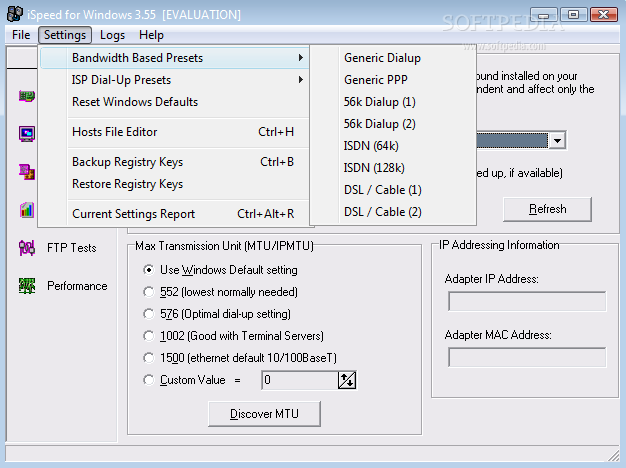This screenshot has height=468, width=626.
Task: Expand ISP Dial-Up Presets submenu
Action: (174, 80)
